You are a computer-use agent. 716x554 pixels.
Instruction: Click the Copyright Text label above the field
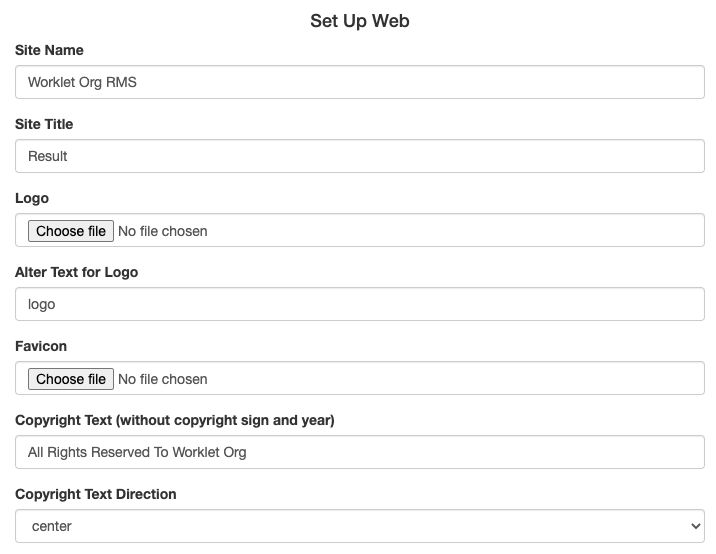click(174, 420)
